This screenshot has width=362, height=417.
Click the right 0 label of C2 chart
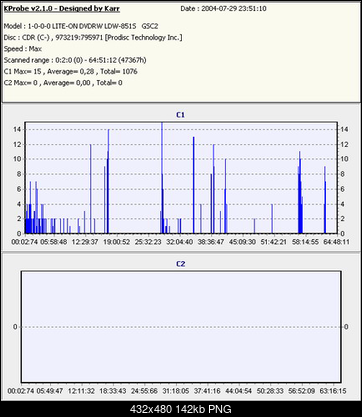pyautogui.click(x=346, y=327)
